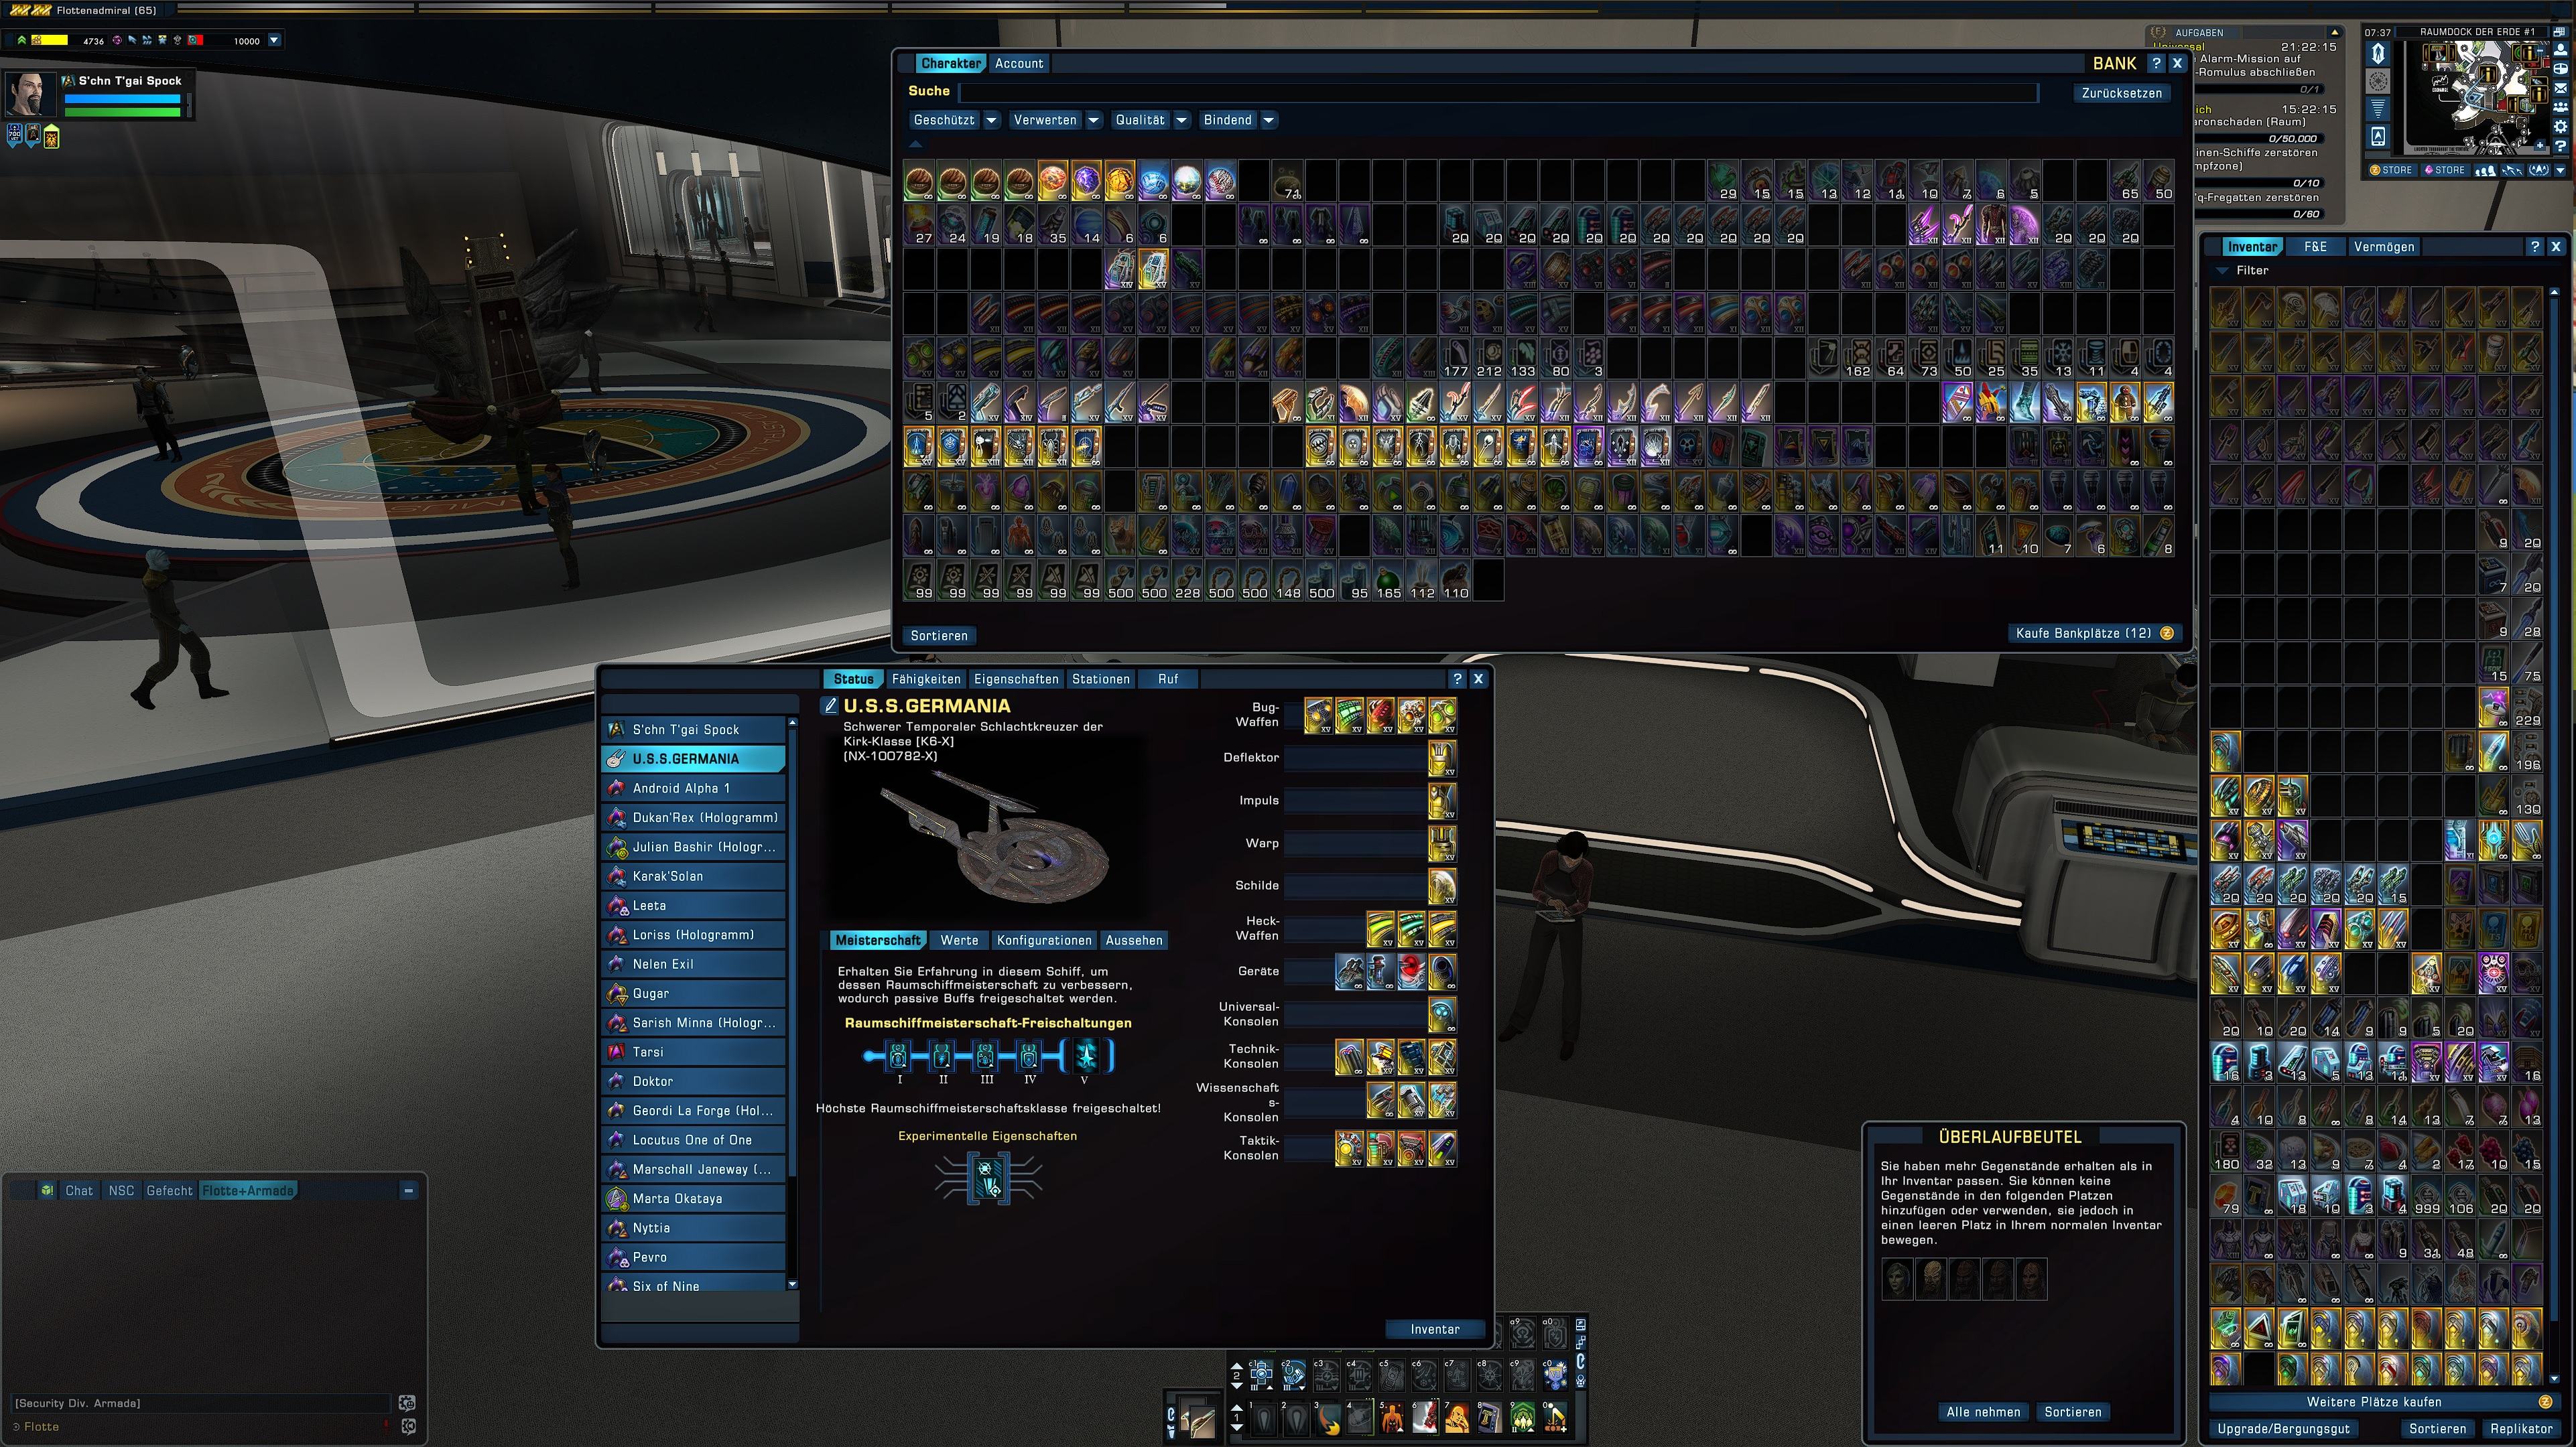The height and width of the screenshot is (1447, 2576).
Task: Open the Fähigkeiten tab
Action: 926,679
